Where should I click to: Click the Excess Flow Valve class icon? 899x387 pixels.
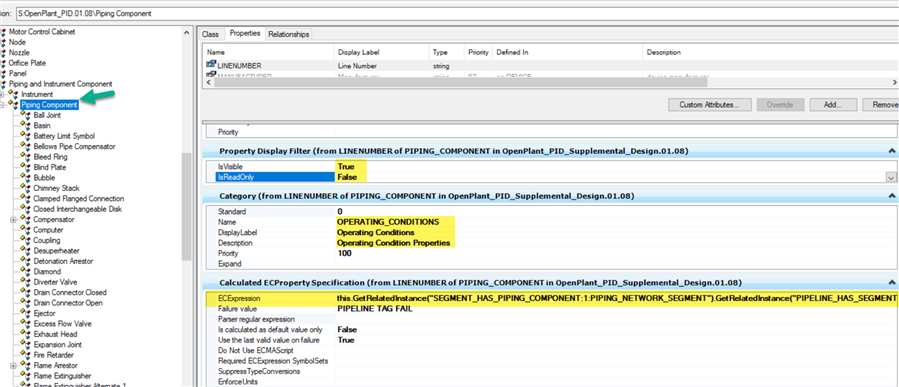26,323
